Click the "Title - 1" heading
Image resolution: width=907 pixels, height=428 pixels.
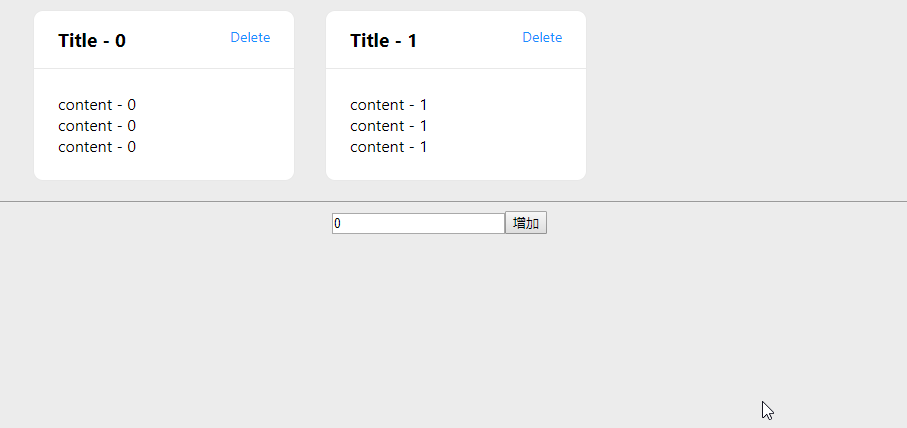[x=384, y=41]
